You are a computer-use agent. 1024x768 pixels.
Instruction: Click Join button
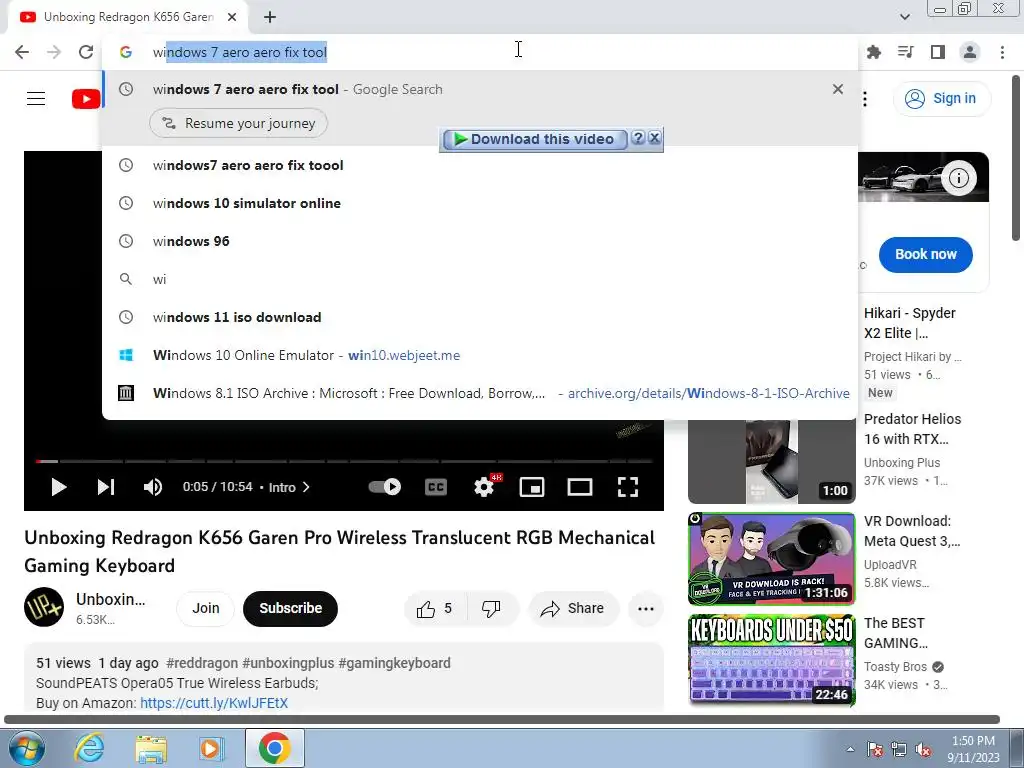coord(206,609)
